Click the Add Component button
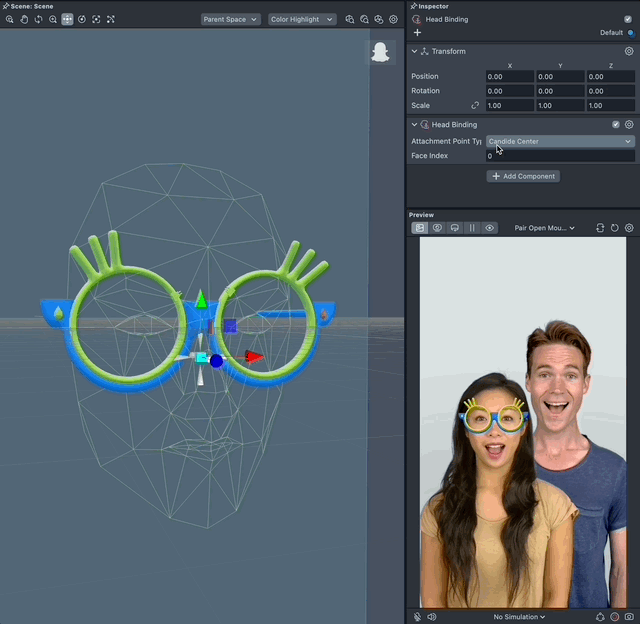640x624 pixels. (x=523, y=176)
